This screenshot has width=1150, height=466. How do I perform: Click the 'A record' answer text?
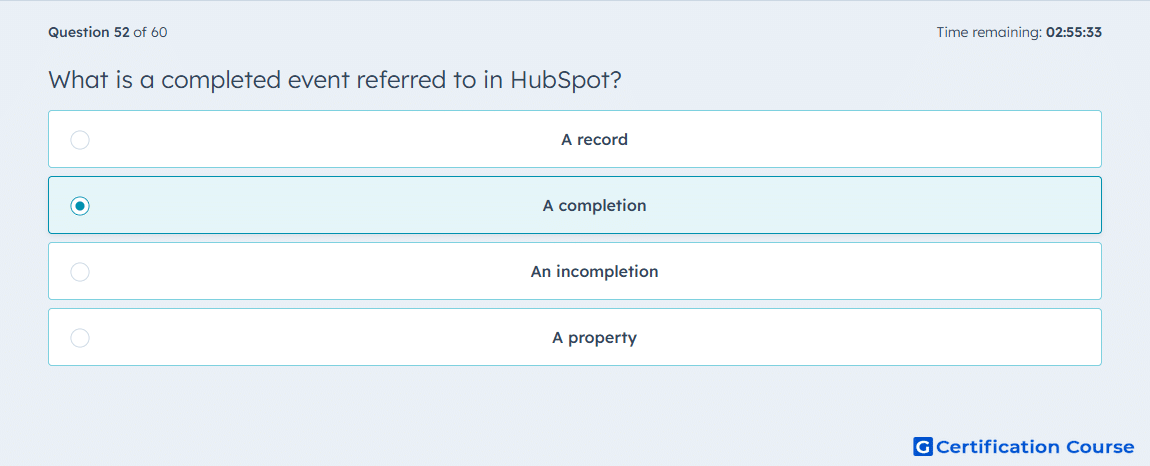pyautogui.click(x=594, y=139)
